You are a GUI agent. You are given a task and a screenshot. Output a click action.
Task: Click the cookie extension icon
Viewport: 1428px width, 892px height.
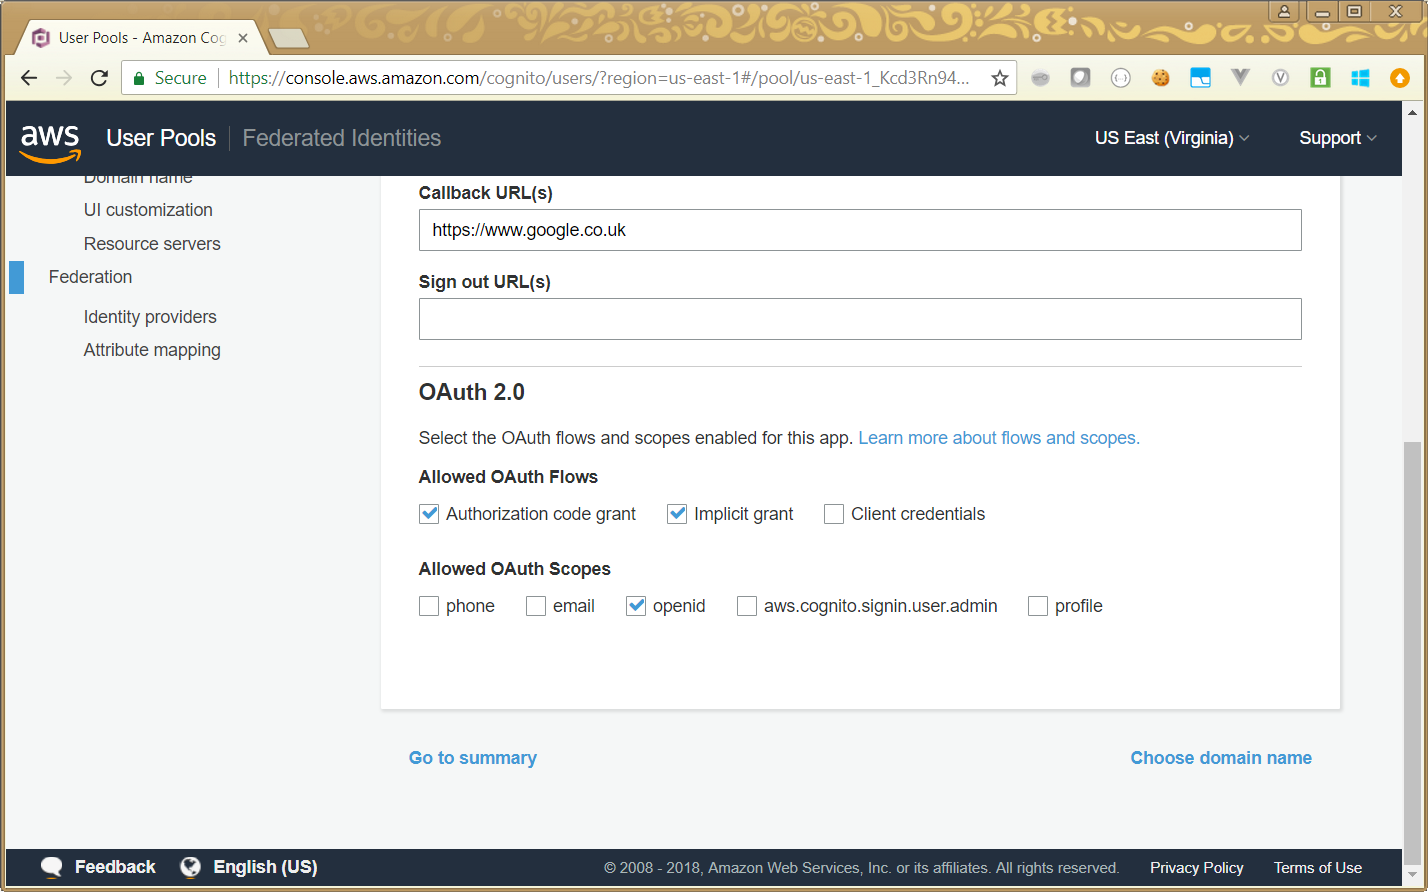(x=1160, y=78)
